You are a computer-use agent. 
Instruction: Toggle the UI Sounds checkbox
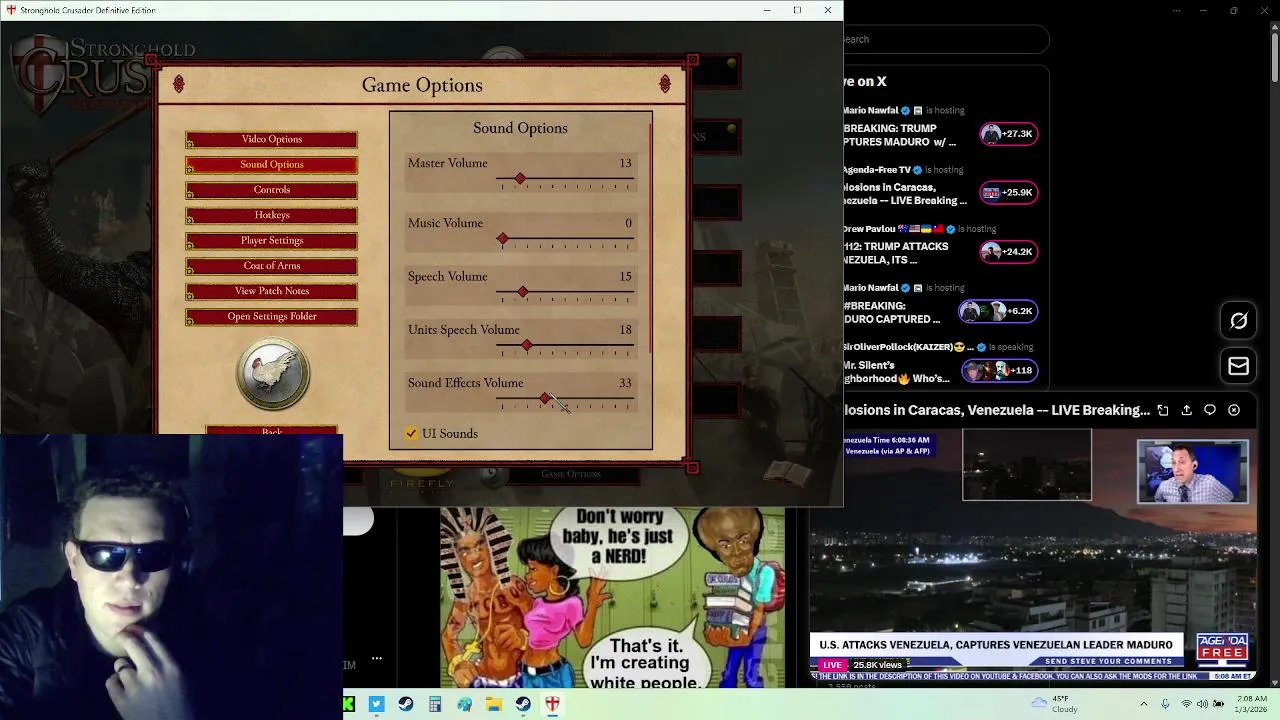(411, 433)
